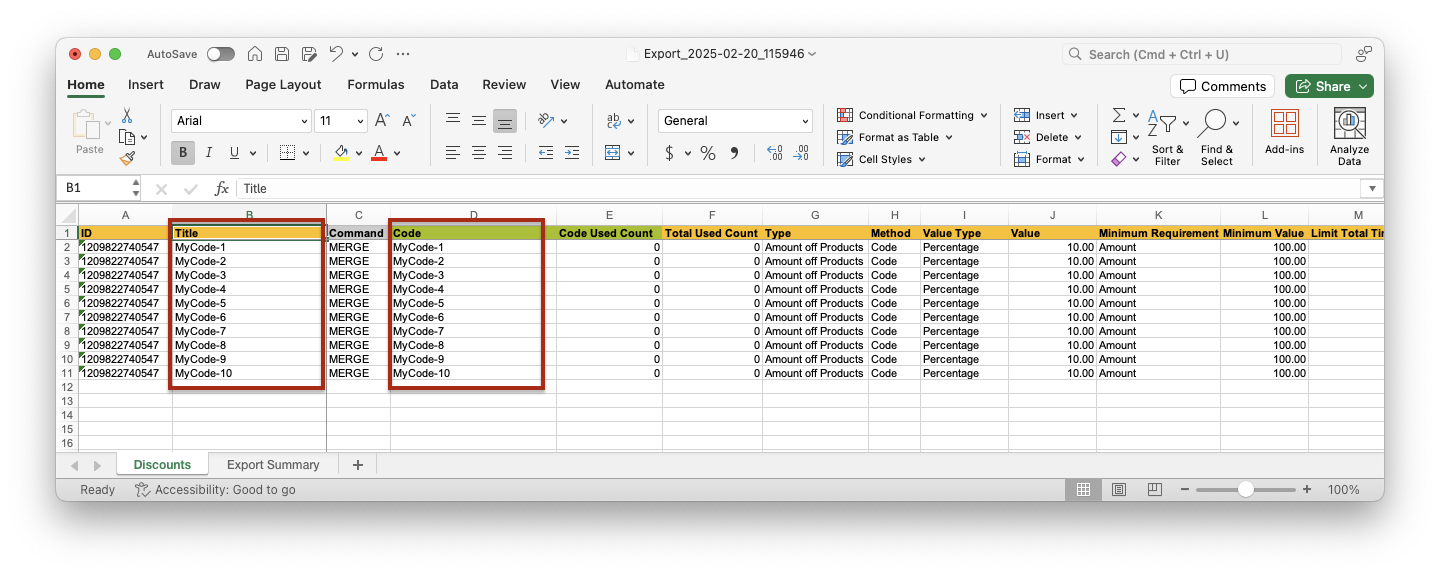Click the Format Painter brush icon

pos(127,158)
